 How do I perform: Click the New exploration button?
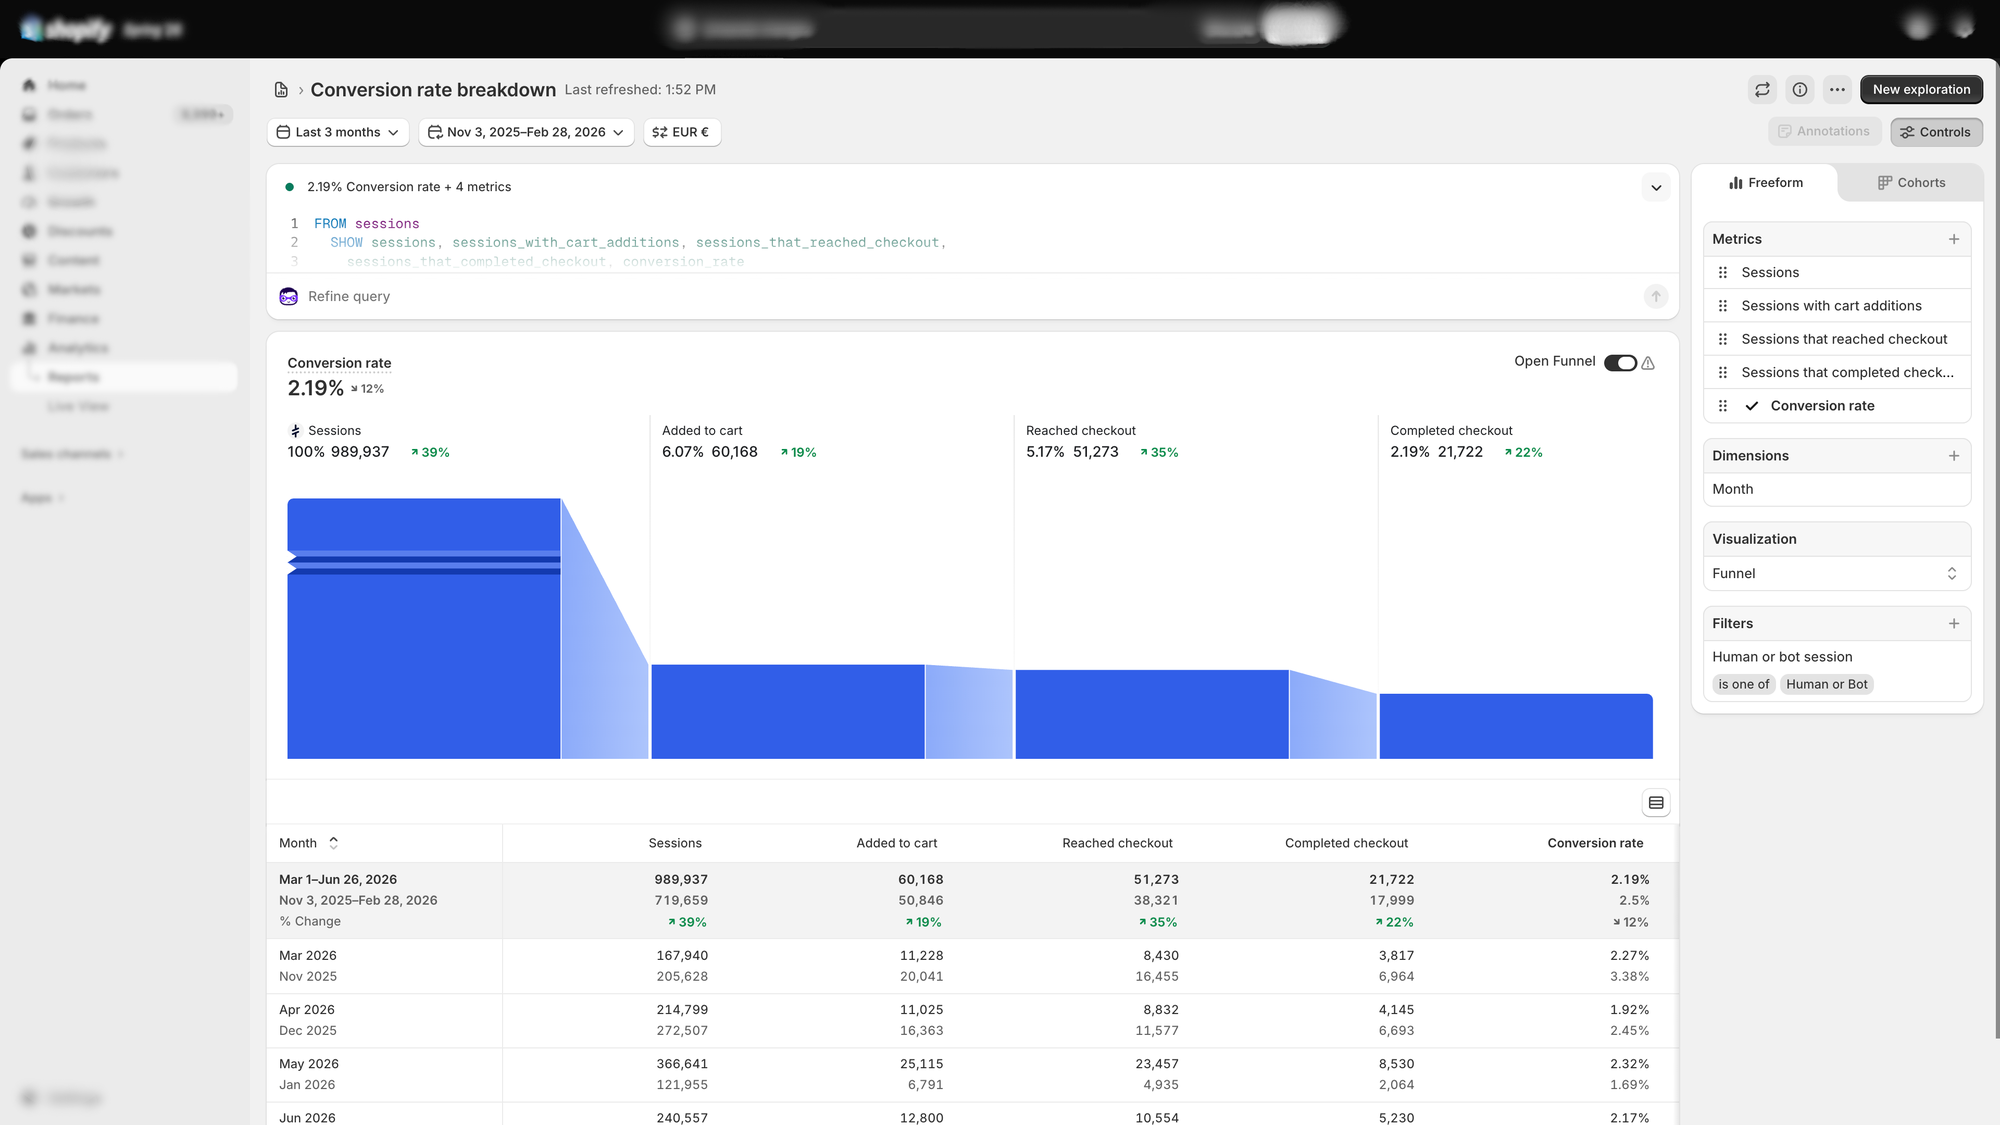pos(1921,90)
